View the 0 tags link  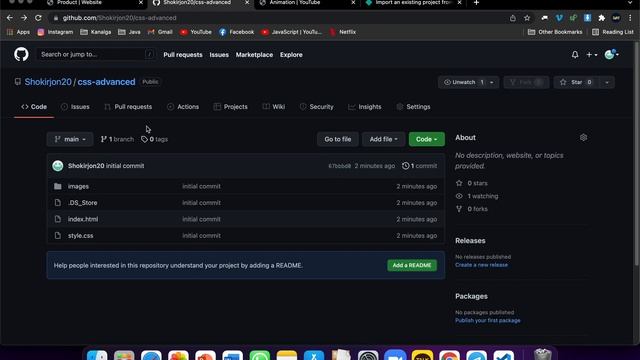point(154,139)
